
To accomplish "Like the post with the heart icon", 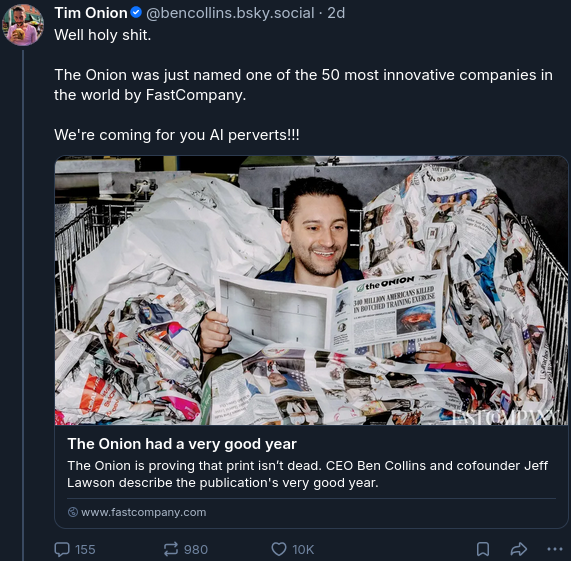I will 279,549.
